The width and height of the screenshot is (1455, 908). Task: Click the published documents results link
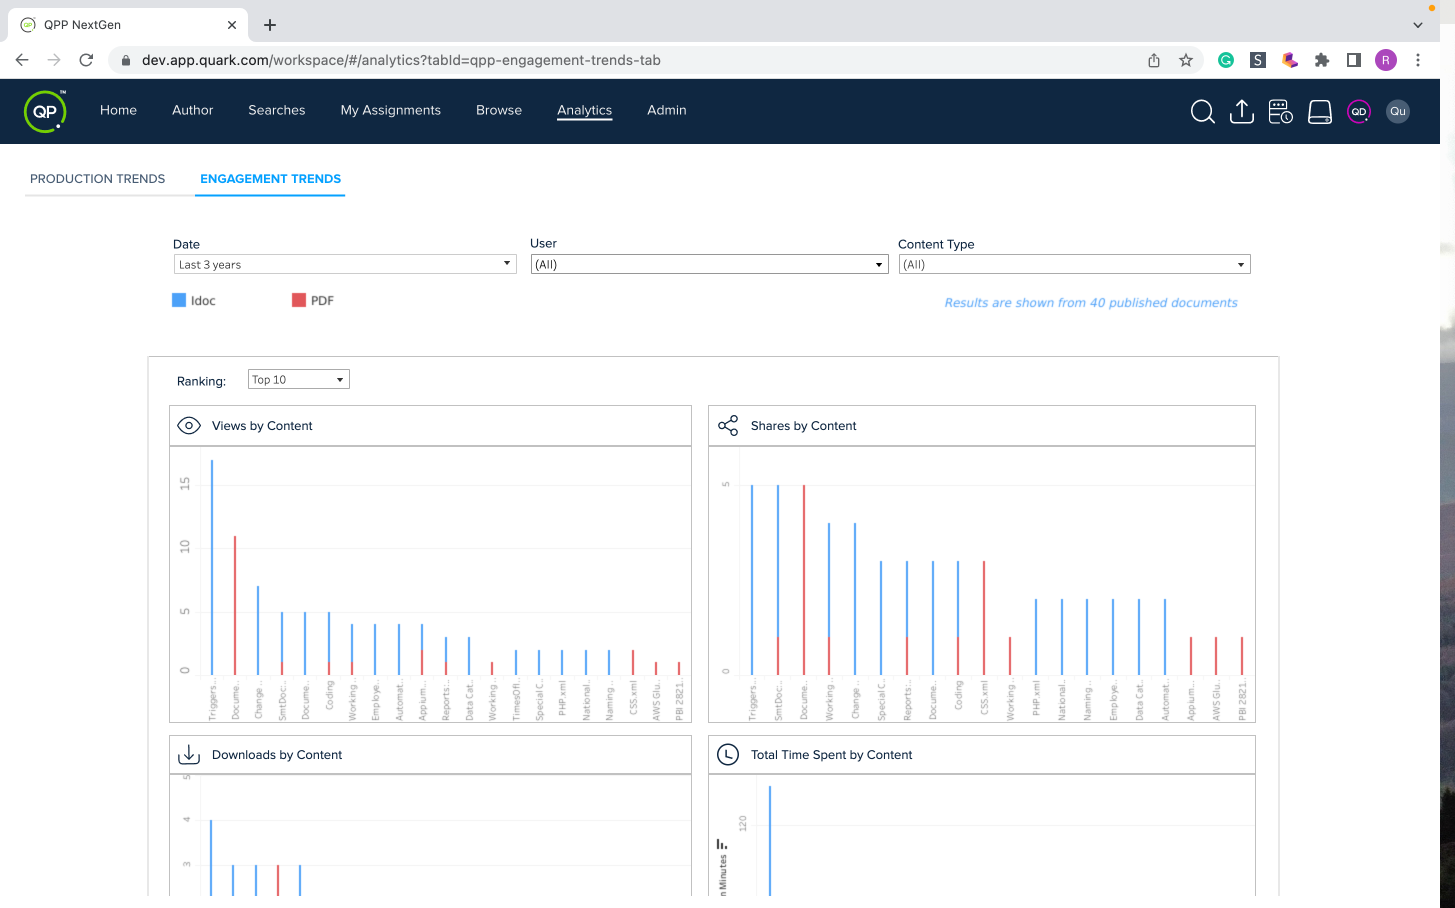click(1091, 302)
